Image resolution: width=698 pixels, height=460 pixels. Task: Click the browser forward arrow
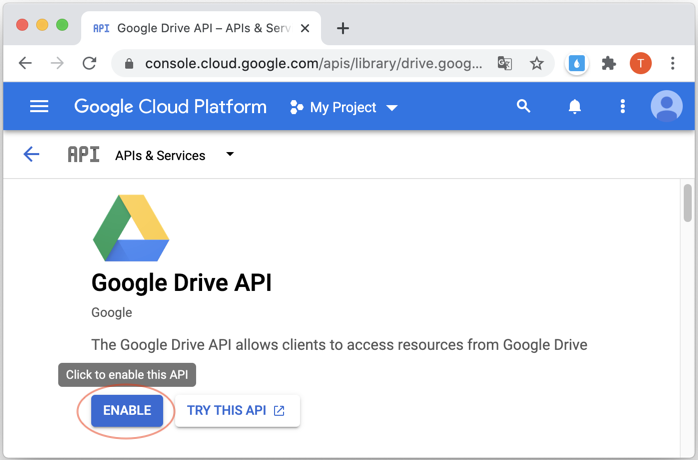57,63
